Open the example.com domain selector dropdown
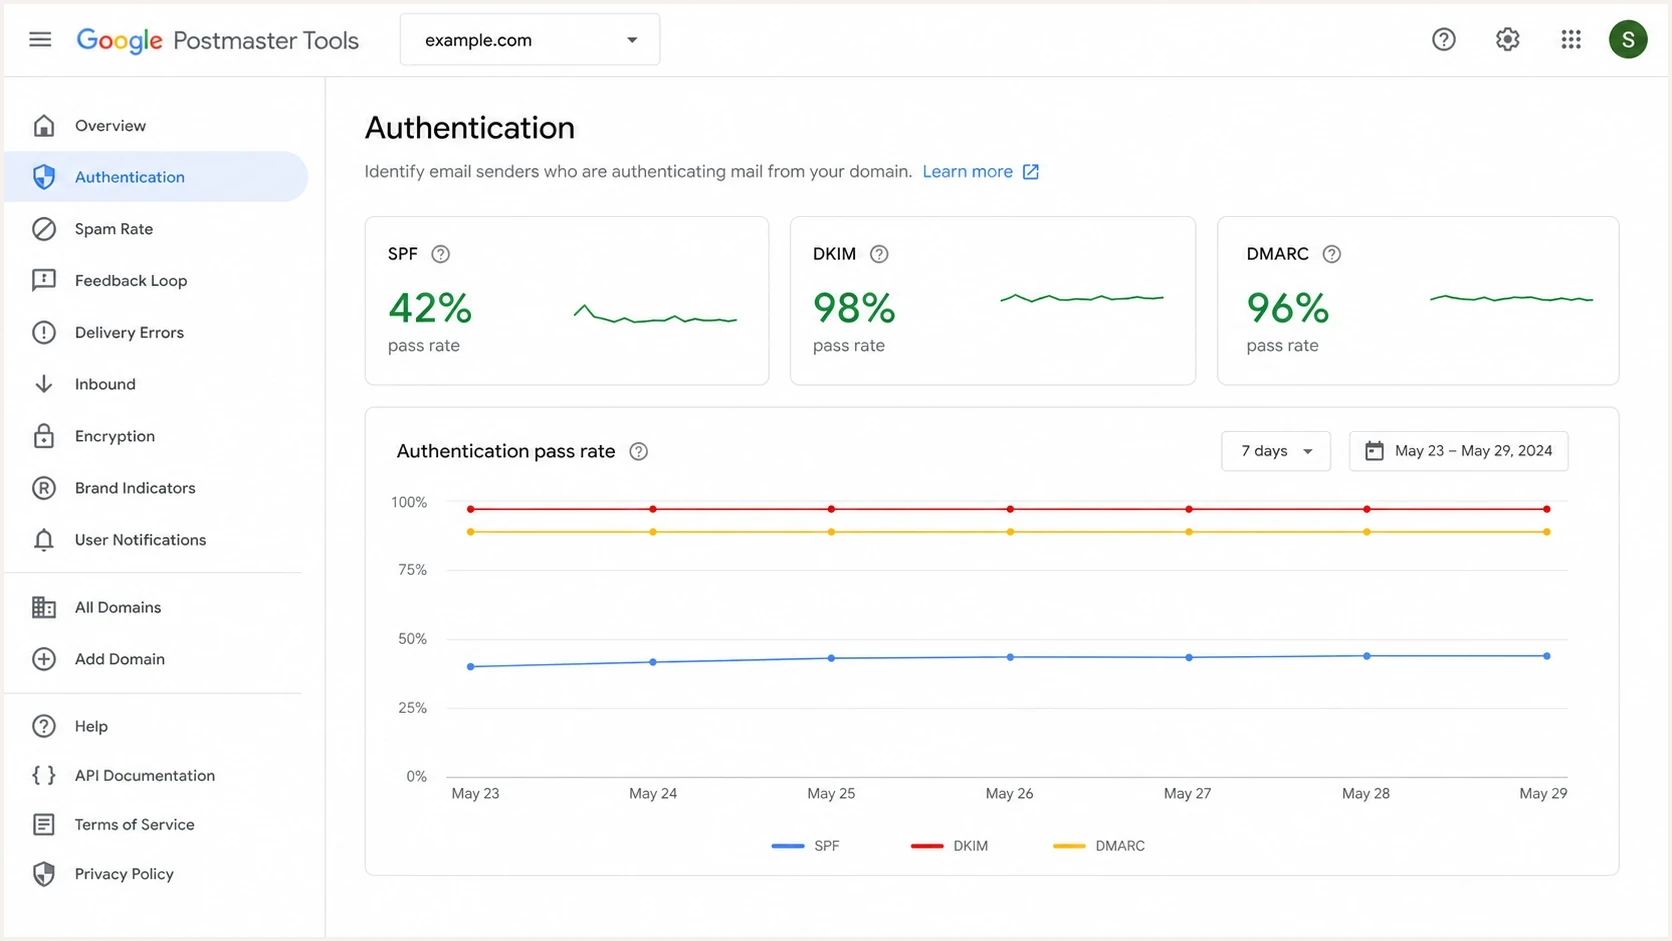 [x=530, y=40]
